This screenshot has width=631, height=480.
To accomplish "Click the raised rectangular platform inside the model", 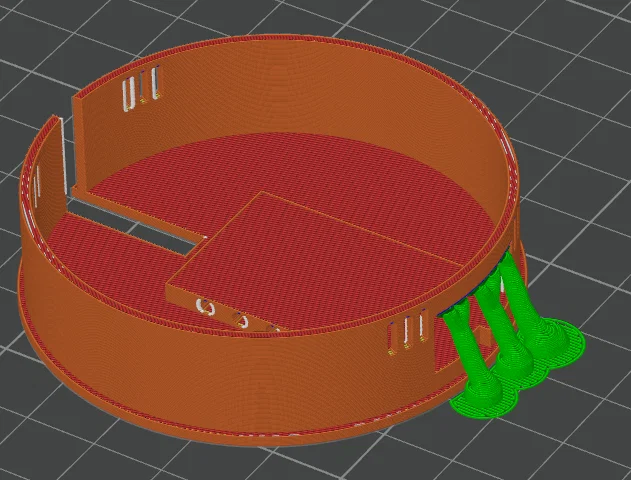I will 314,260.
